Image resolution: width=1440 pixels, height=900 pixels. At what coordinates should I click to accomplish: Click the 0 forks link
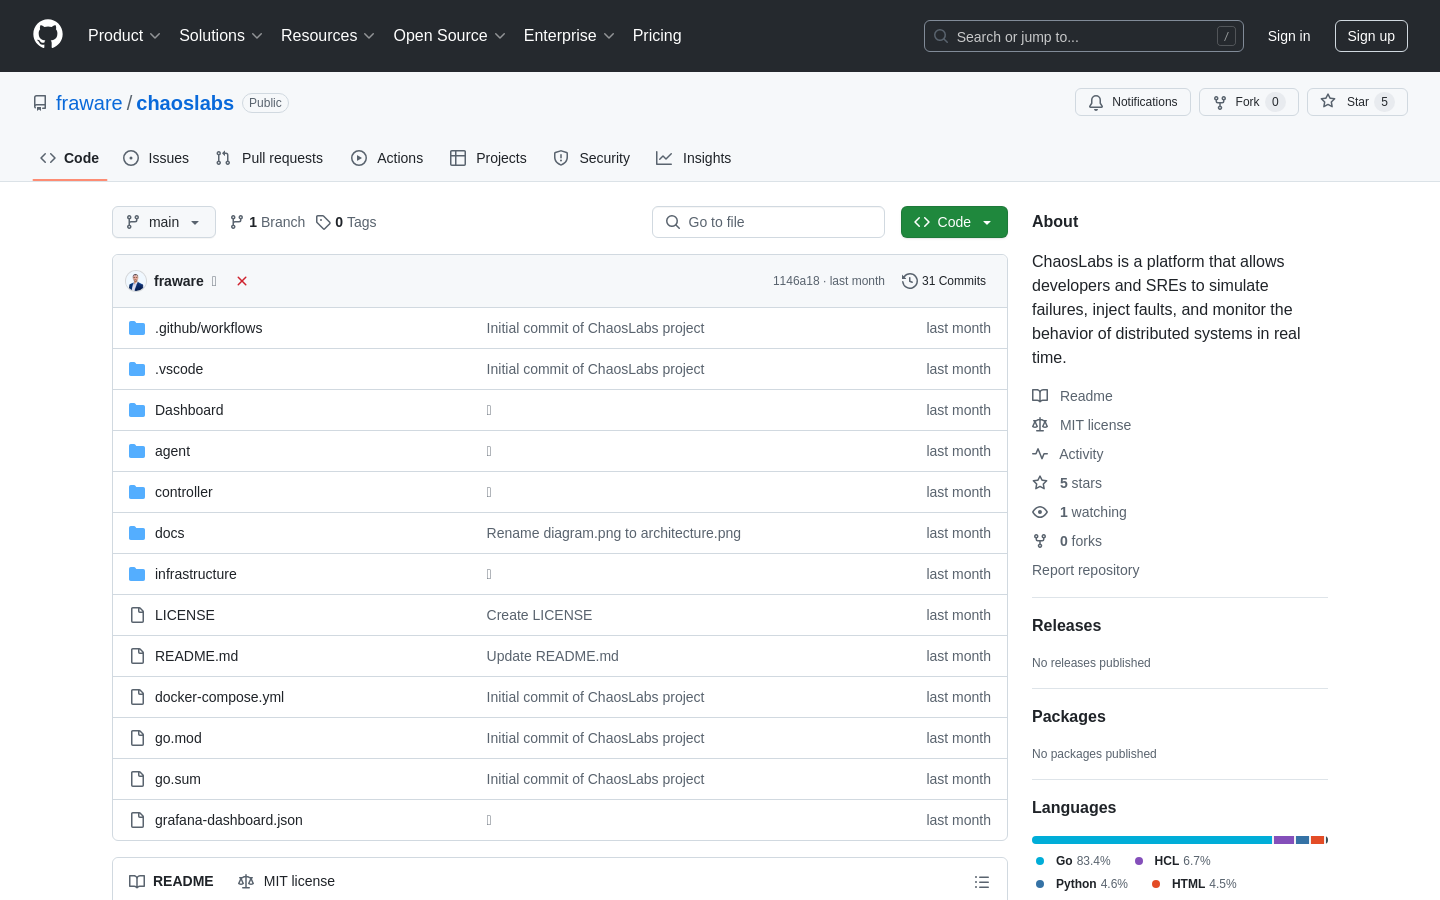1067,541
